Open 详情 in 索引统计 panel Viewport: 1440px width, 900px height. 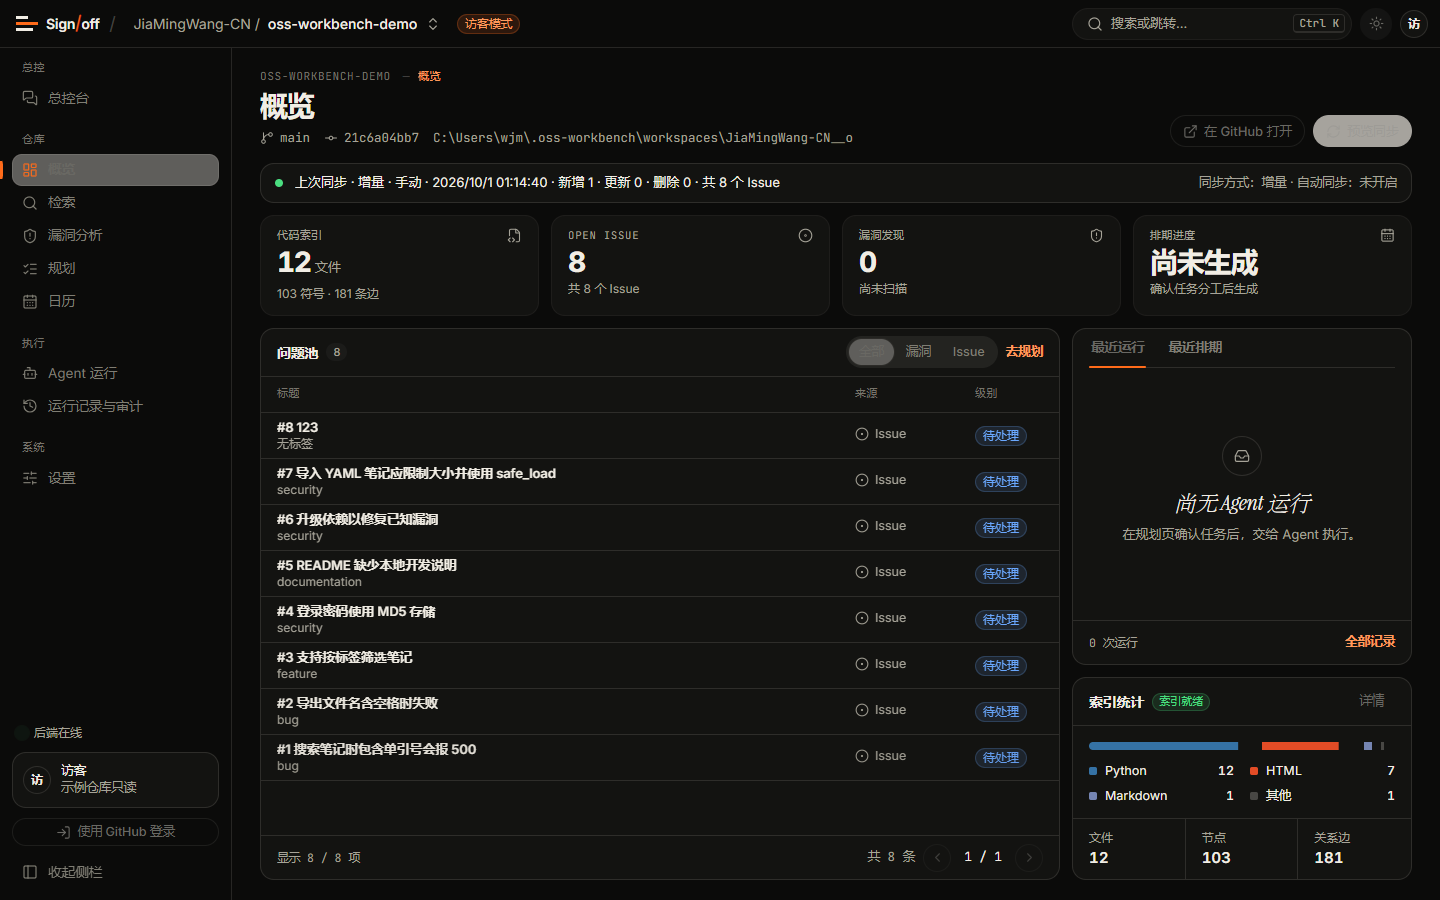tap(1372, 701)
